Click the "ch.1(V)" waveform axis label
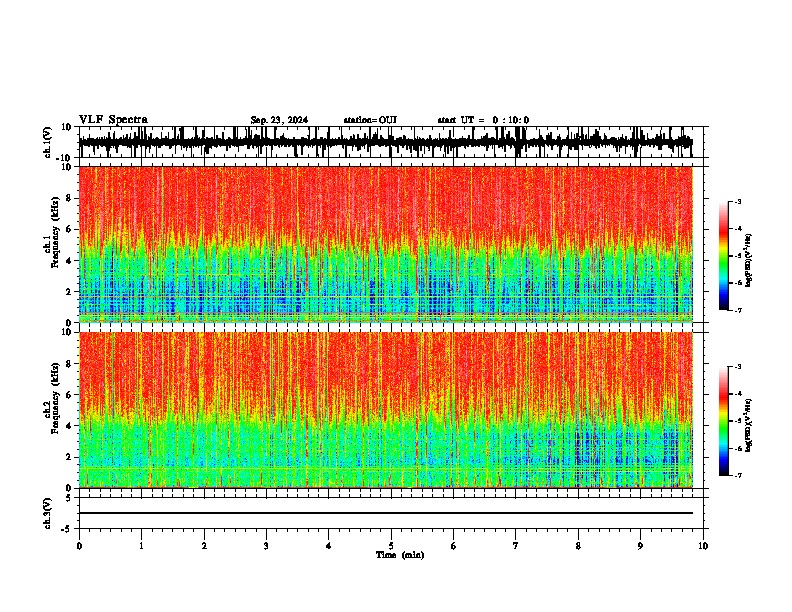Viewport: 792px width, 612px height. tap(48, 142)
